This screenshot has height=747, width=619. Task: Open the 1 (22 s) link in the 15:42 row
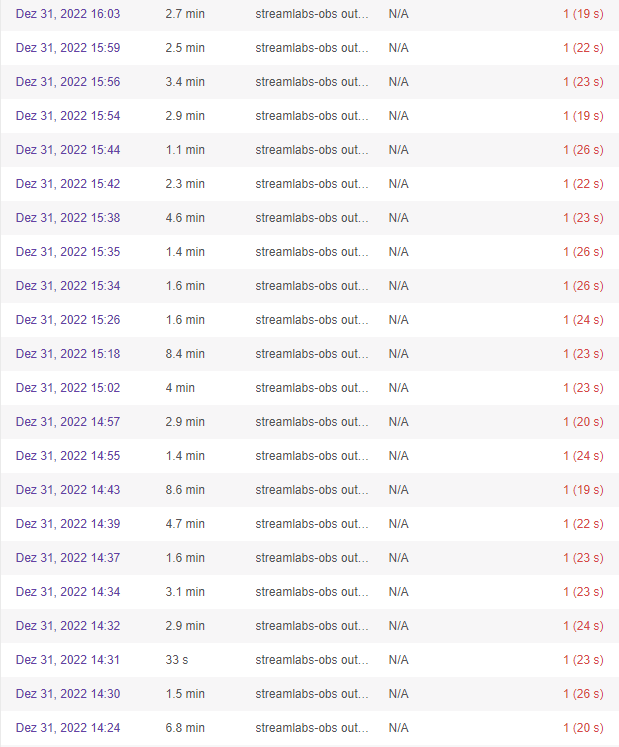583,184
